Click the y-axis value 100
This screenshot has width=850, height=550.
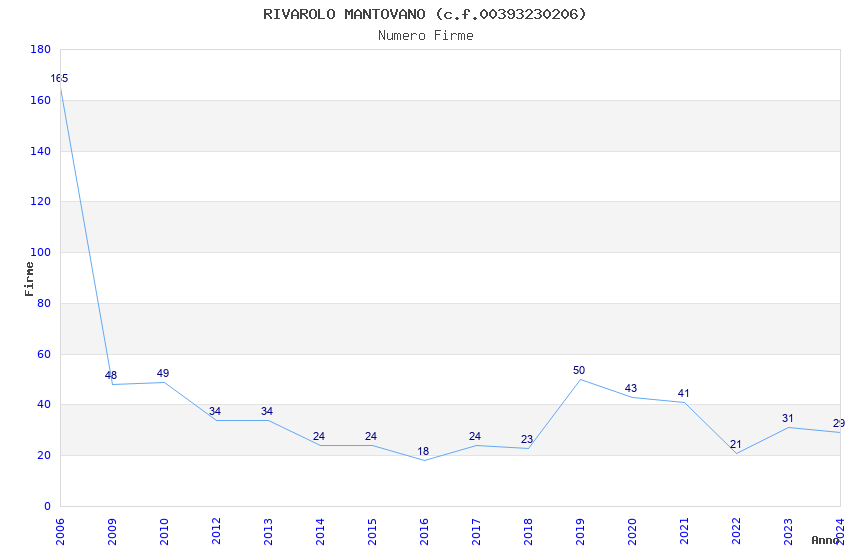click(41, 252)
